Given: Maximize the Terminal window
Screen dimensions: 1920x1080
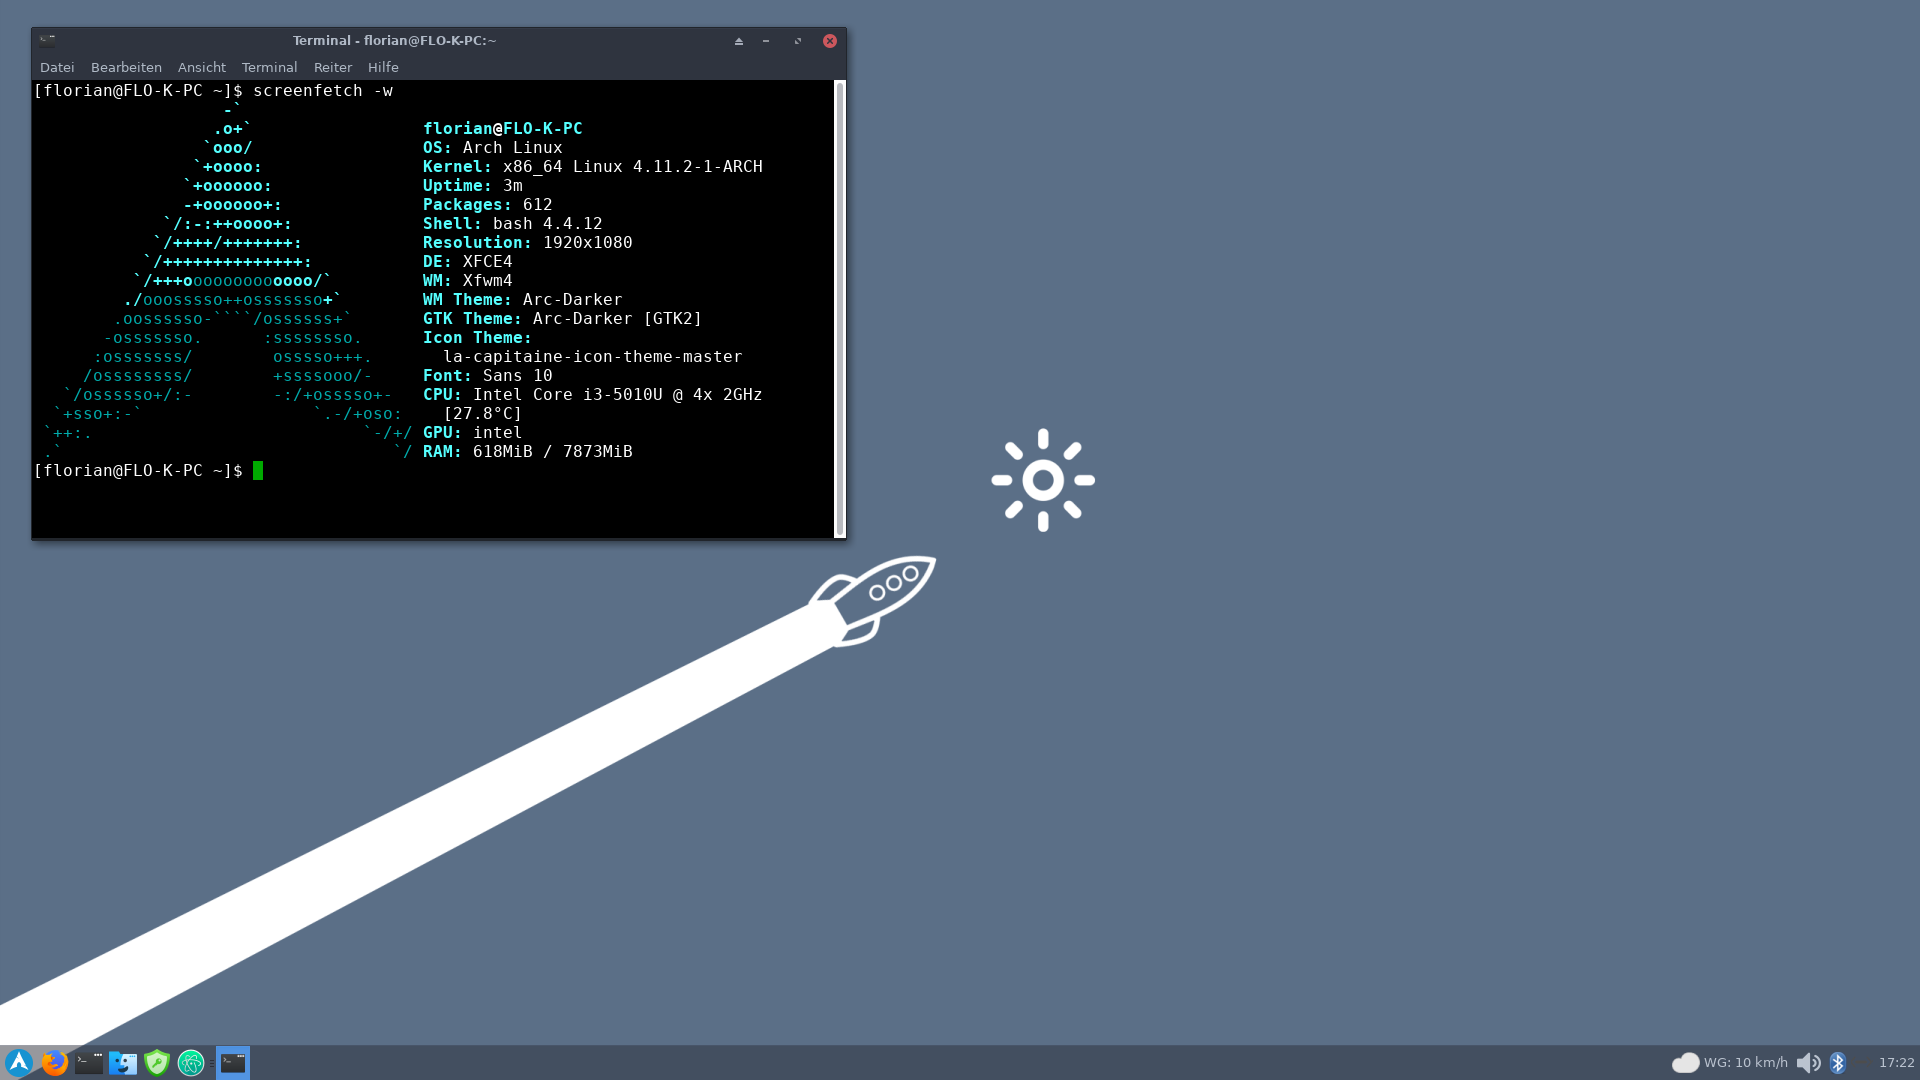Looking at the screenshot, I should point(797,41).
